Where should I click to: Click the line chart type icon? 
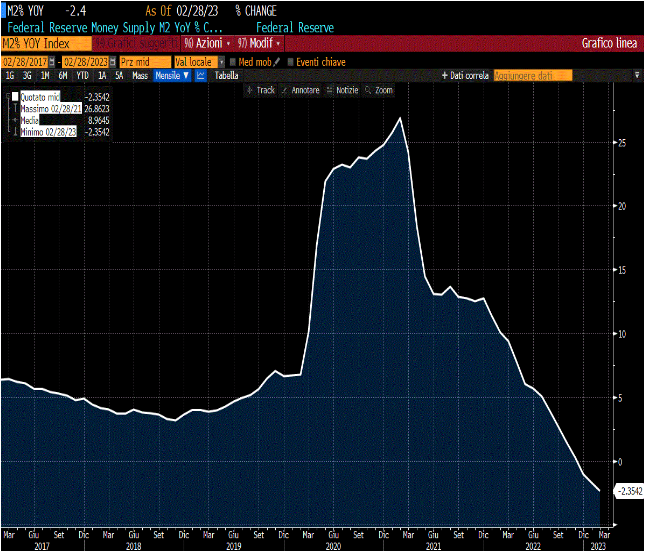coord(201,76)
